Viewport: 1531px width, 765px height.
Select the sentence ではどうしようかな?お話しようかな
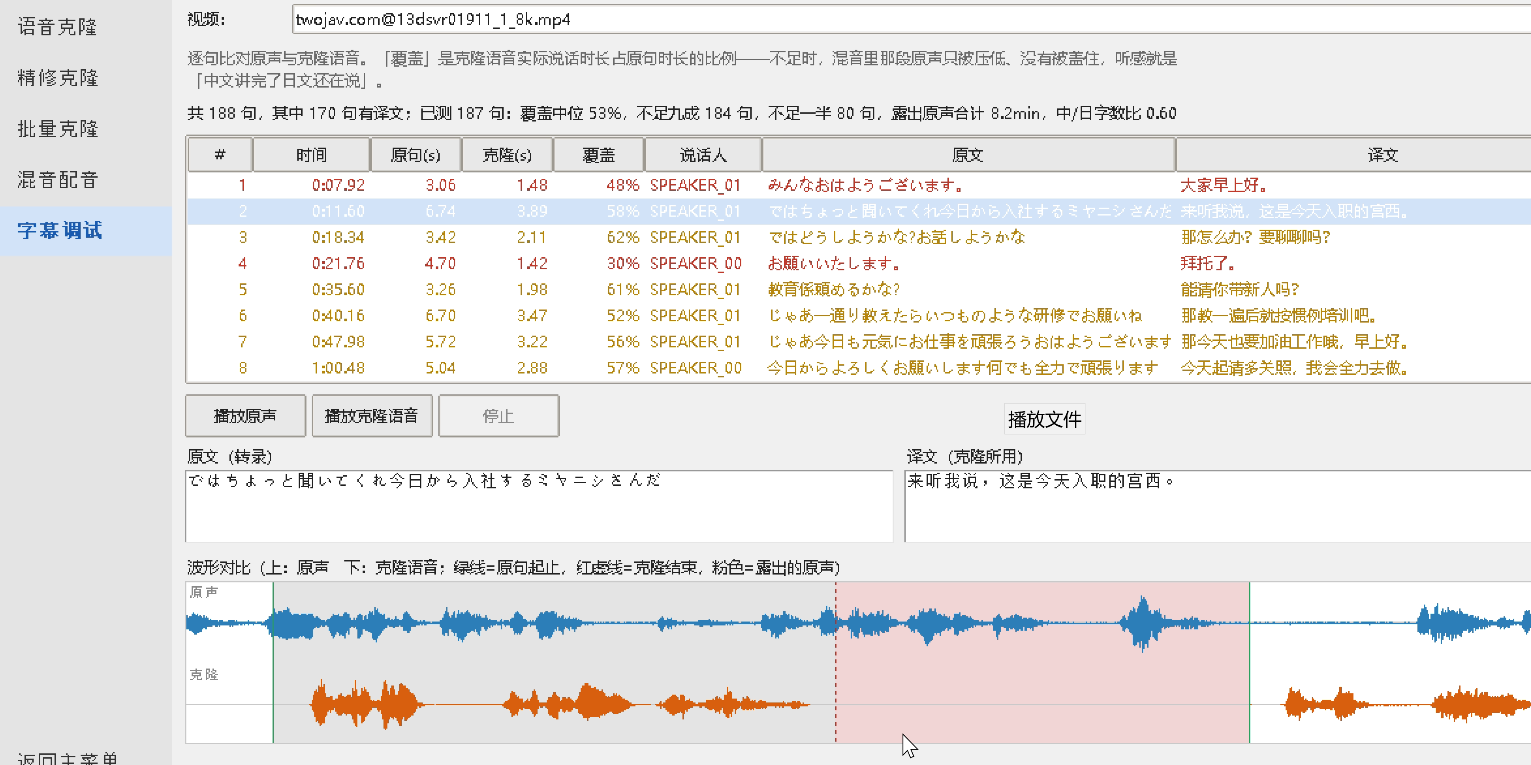tap(896, 237)
